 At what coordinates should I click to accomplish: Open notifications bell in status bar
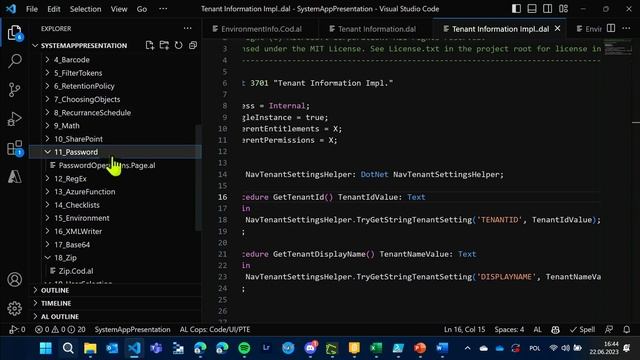[627, 329]
